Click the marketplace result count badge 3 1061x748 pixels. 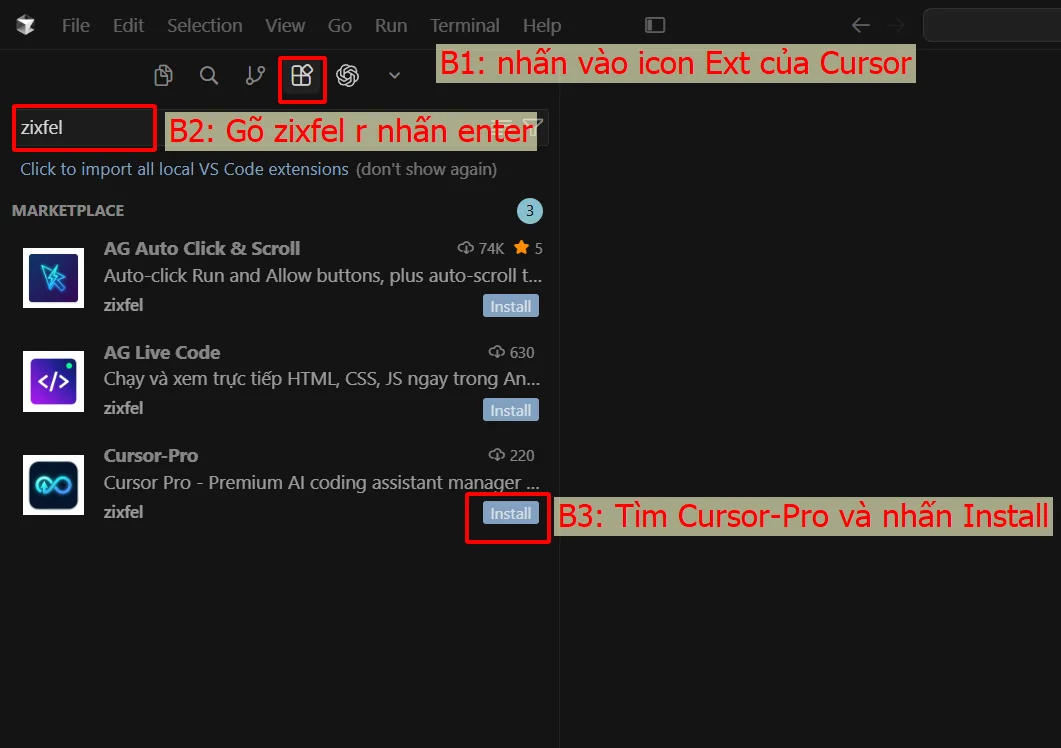click(x=530, y=211)
